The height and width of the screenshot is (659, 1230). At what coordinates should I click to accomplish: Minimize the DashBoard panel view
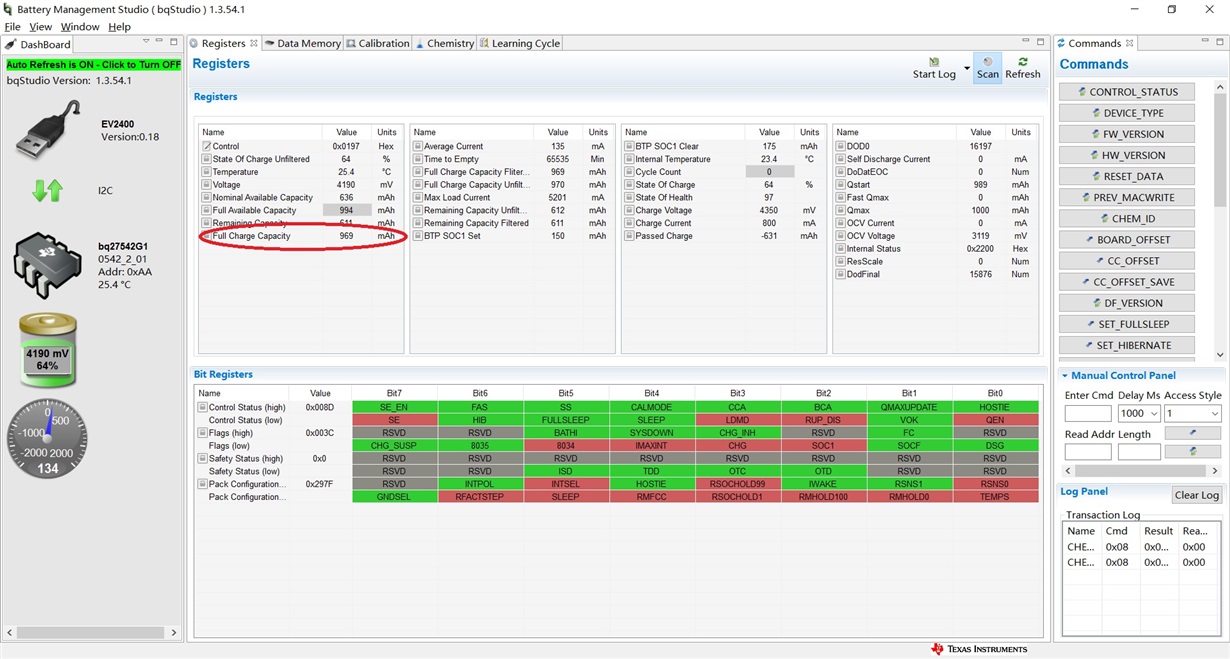pos(161,42)
